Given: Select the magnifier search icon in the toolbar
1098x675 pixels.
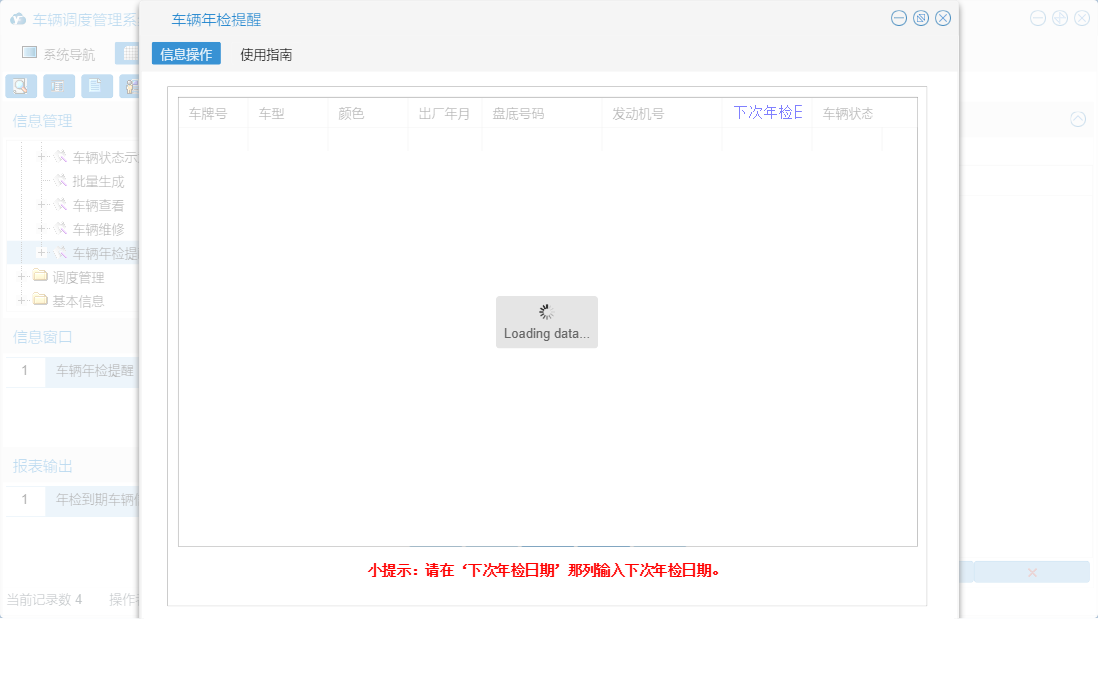Looking at the screenshot, I should pyautogui.click(x=20, y=86).
